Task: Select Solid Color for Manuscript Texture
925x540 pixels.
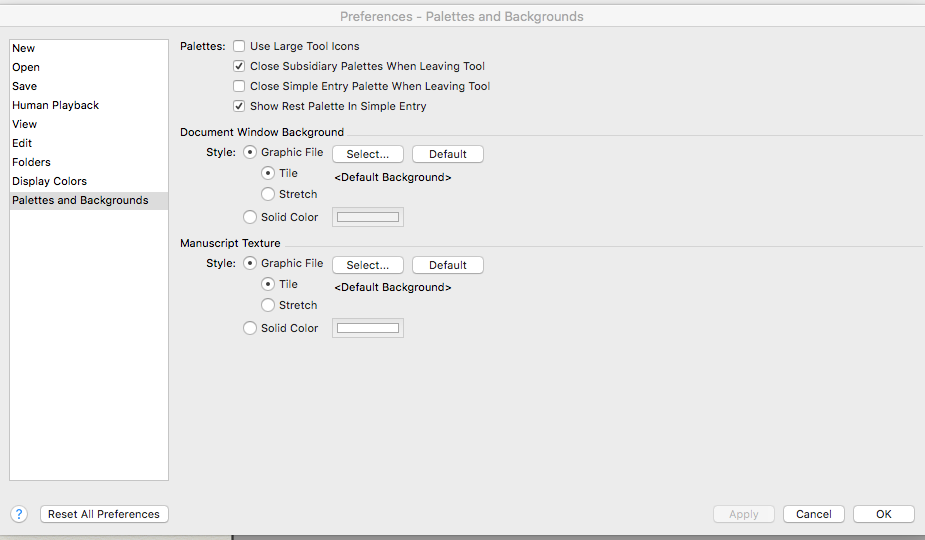Action: tap(250, 328)
